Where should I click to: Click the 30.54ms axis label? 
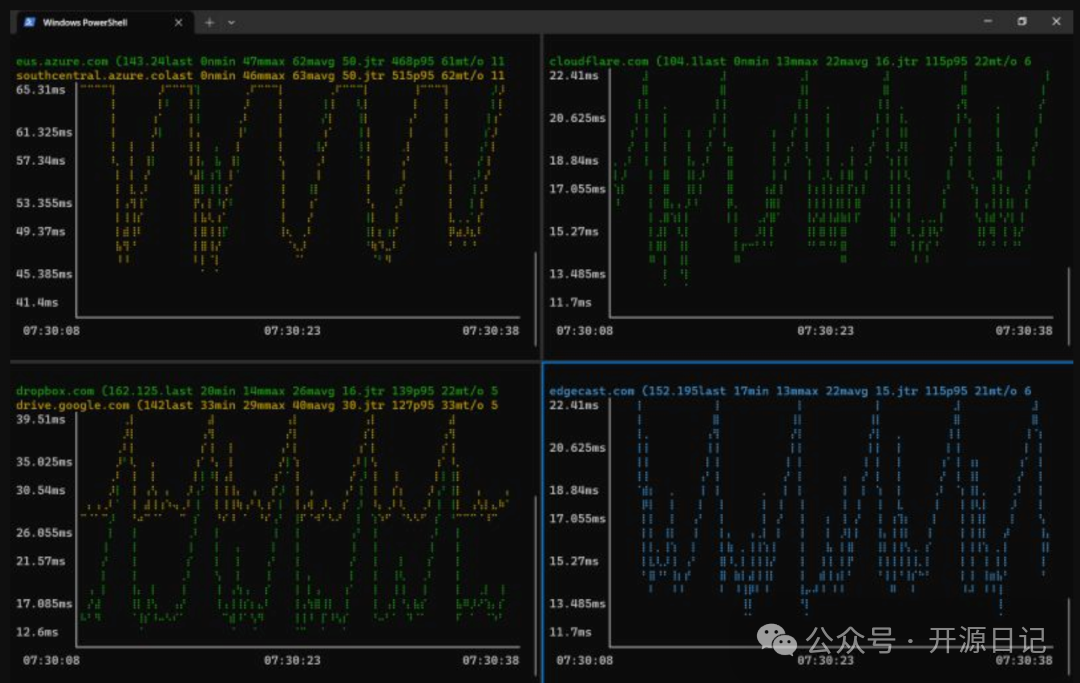pyautogui.click(x=41, y=490)
